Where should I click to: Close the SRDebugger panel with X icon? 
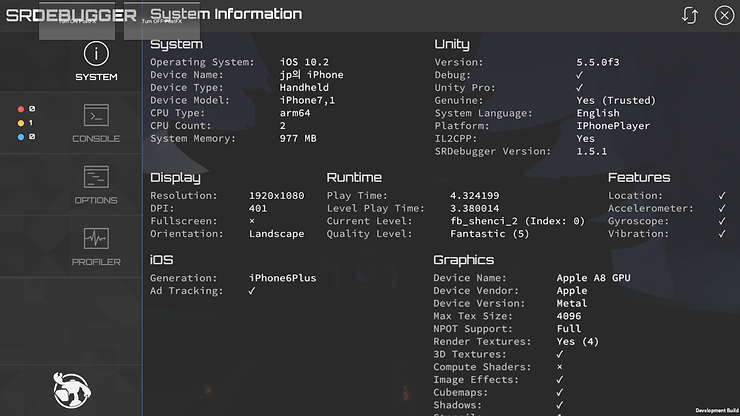[x=724, y=15]
